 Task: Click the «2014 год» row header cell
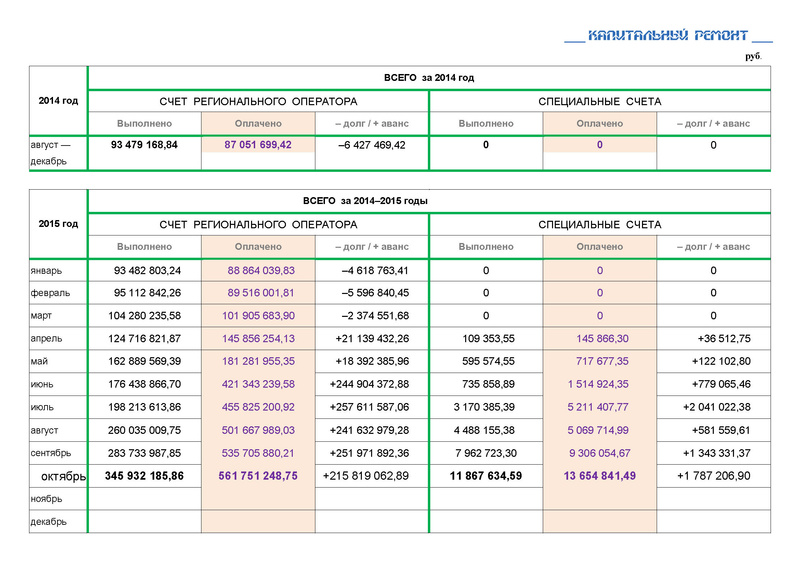pos(58,101)
